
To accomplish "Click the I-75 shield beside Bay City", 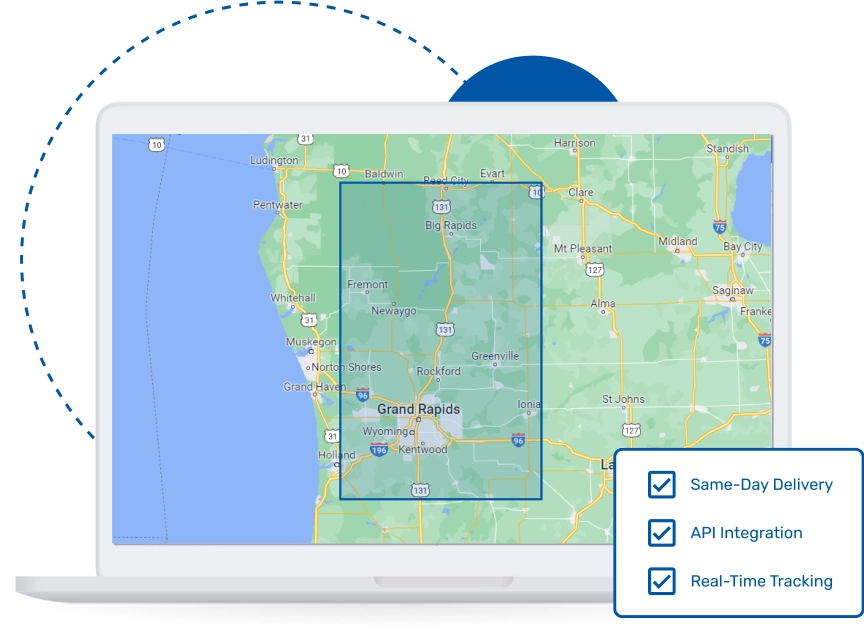I will click(x=720, y=228).
